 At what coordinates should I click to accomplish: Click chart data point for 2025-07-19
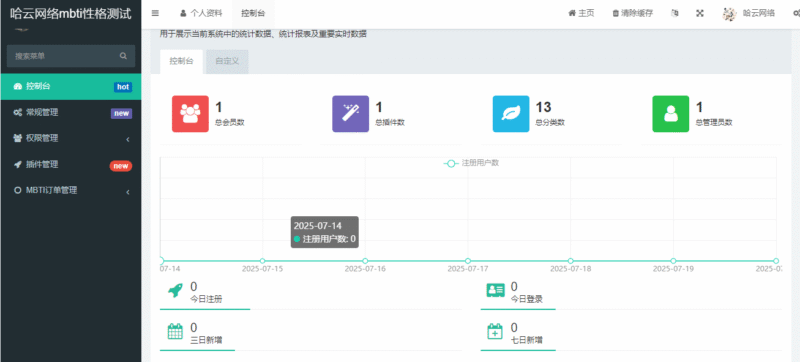(x=673, y=261)
